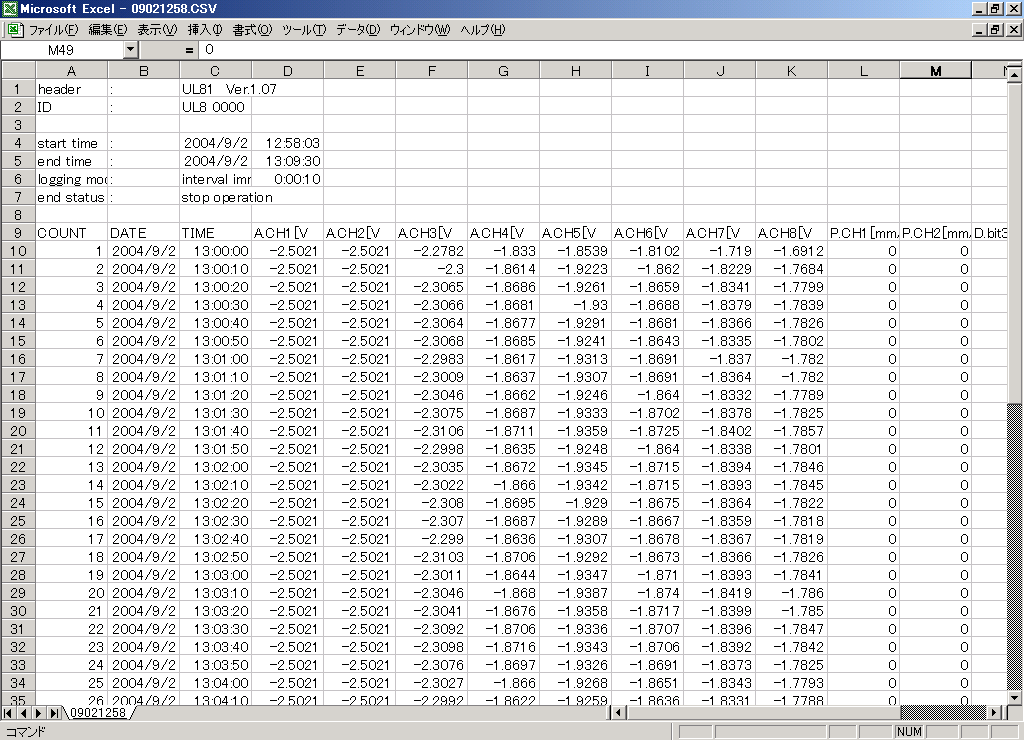Click cell 'UL8 0000'
The image size is (1024, 740).
click(216, 107)
